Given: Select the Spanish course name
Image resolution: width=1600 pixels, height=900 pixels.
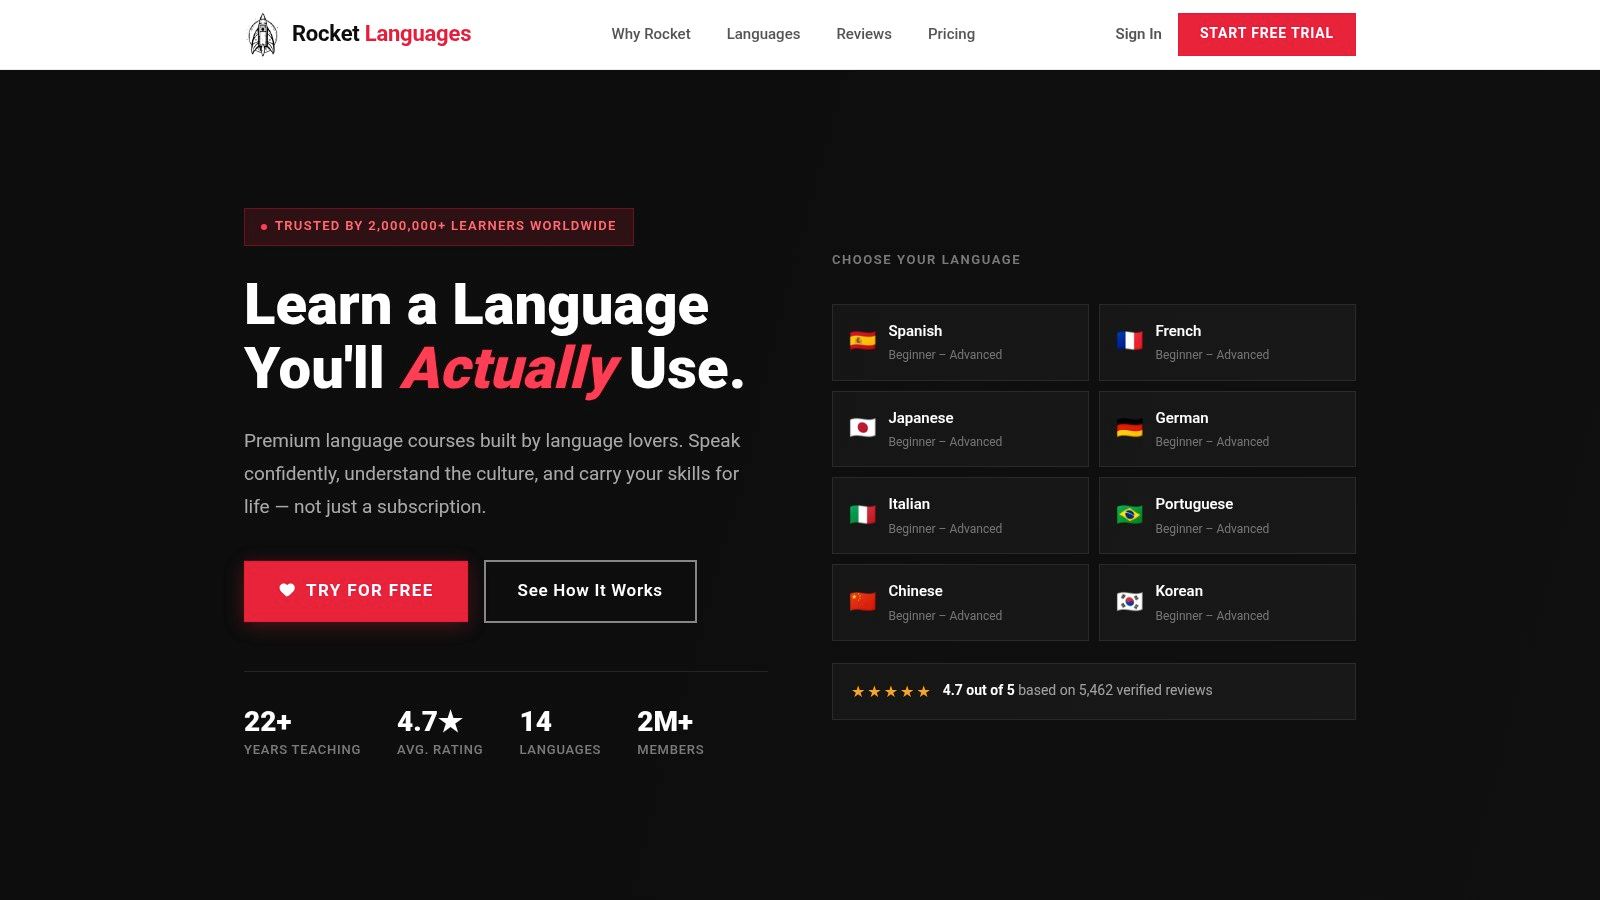Looking at the screenshot, I should click(x=915, y=331).
